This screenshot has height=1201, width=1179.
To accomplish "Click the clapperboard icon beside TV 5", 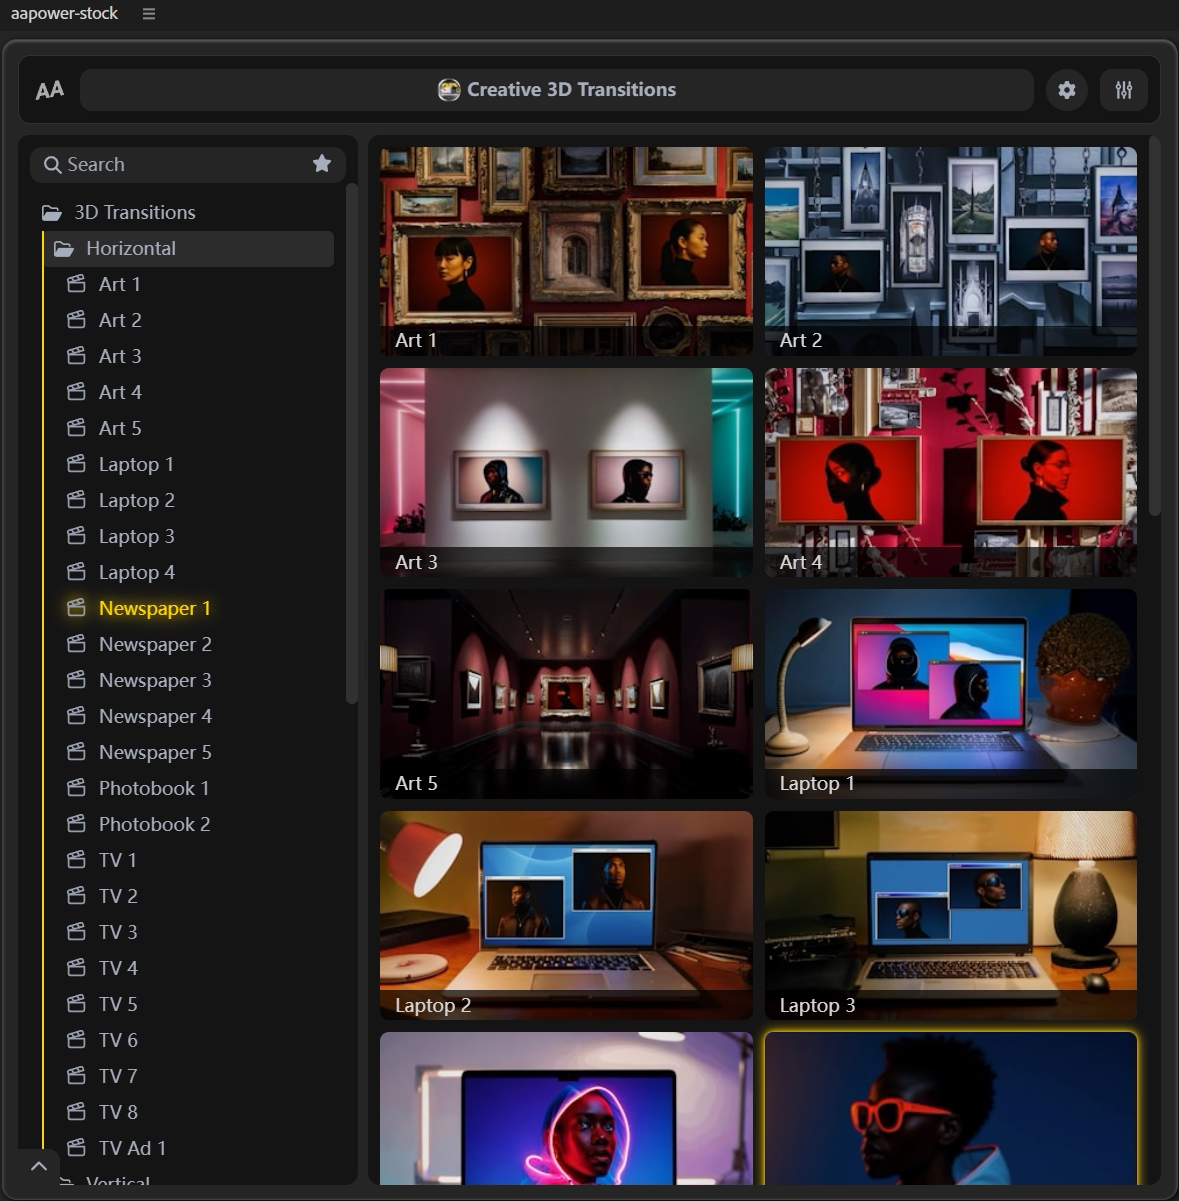I will (76, 1004).
